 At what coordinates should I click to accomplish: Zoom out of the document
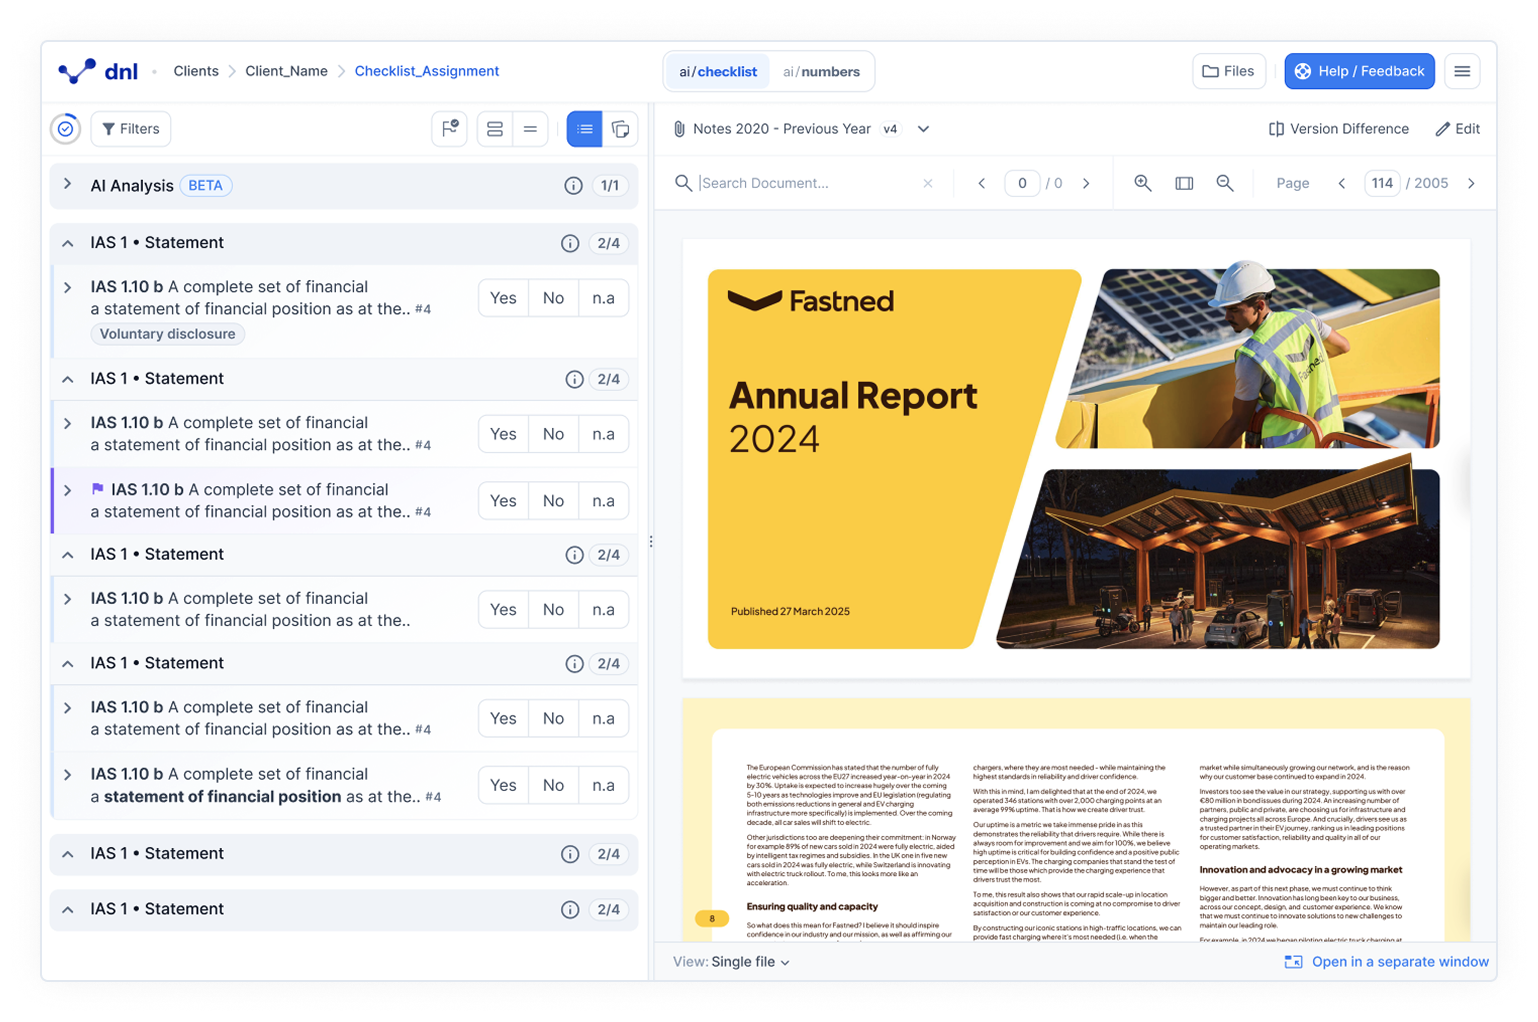tap(1225, 183)
